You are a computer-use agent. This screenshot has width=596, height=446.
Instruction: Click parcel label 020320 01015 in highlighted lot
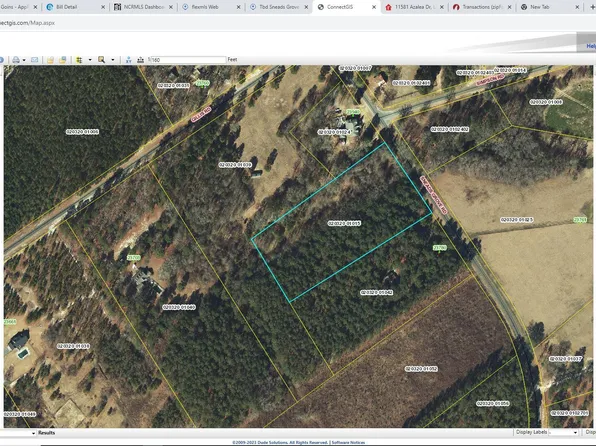click(344, 223)
